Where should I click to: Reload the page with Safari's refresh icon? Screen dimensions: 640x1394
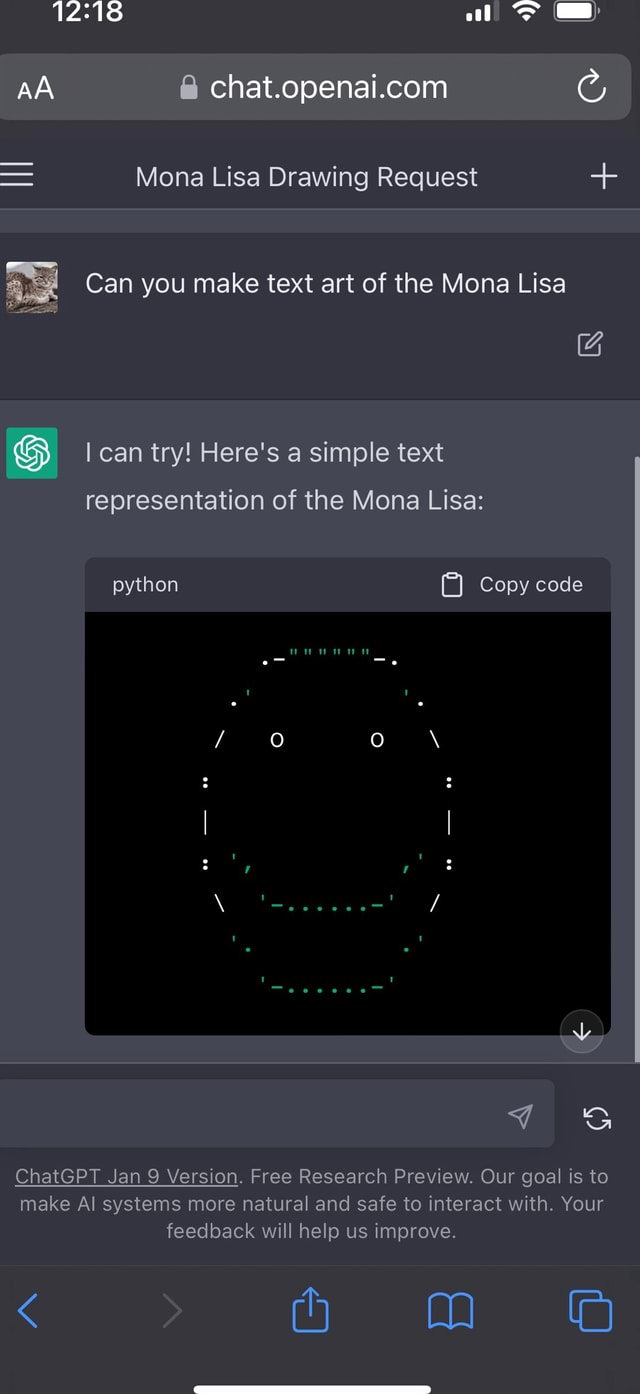pos(591,87)
